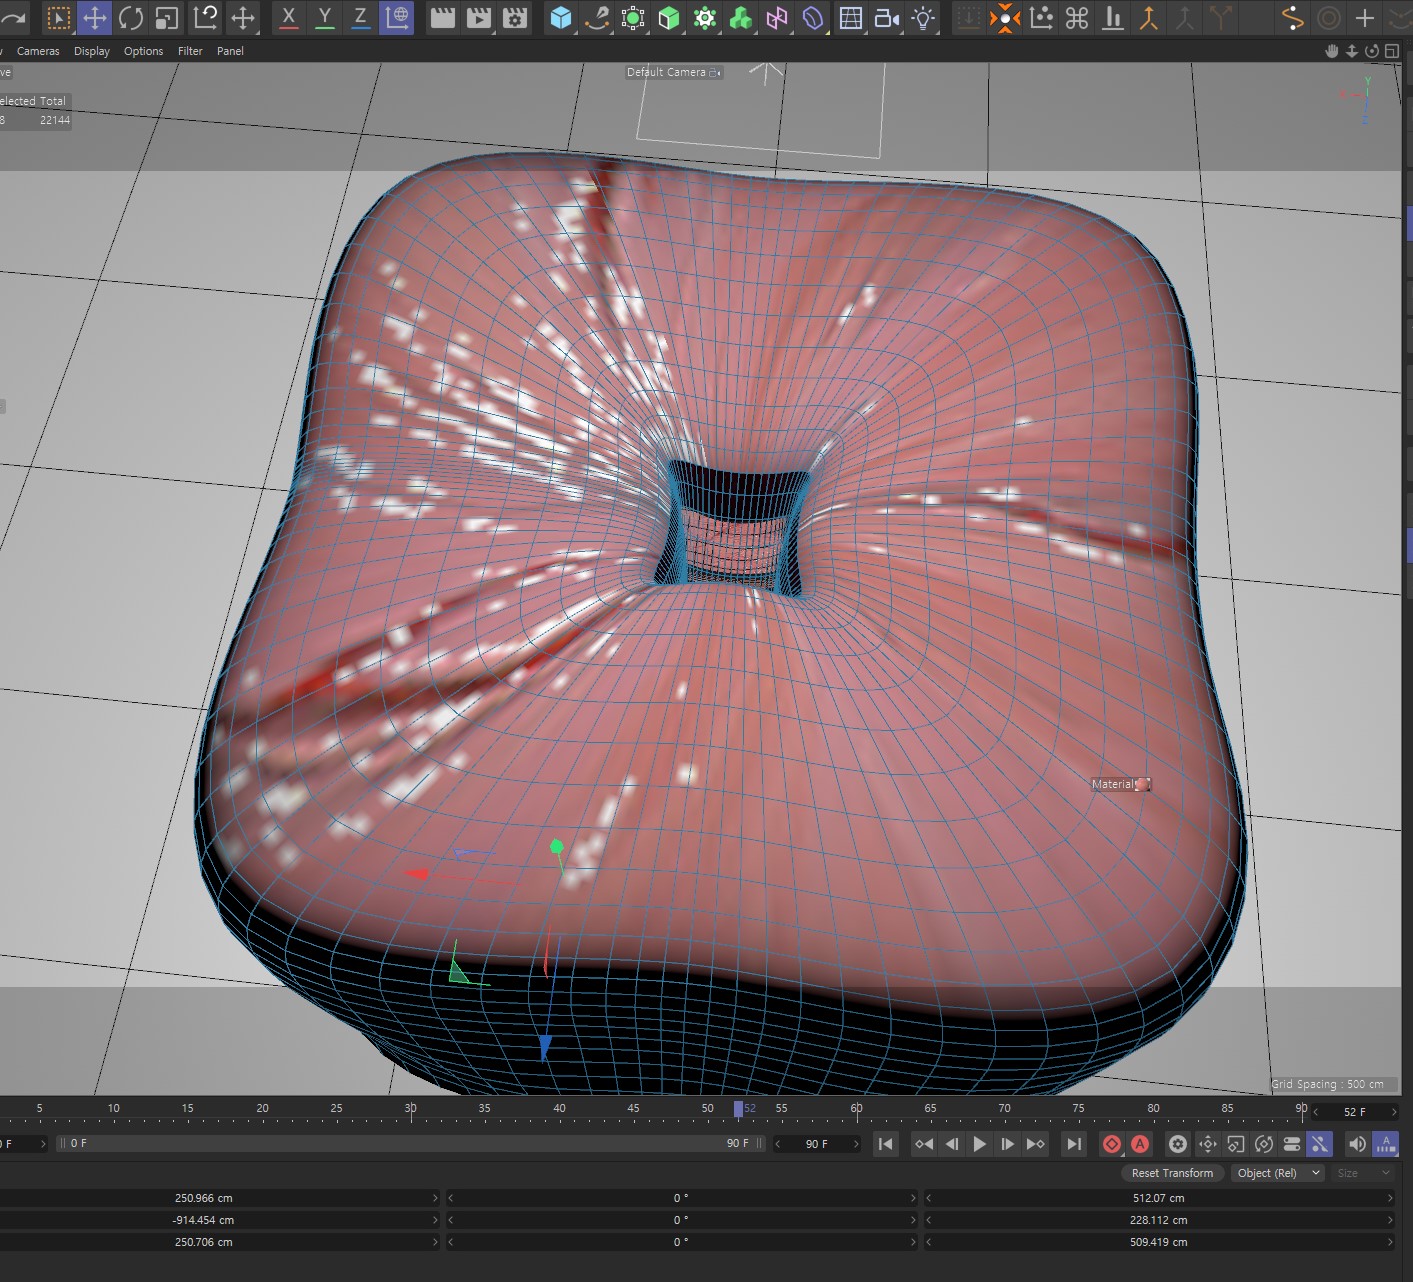Screen dimensions: 1413x1282
Task: Open the Deformer bend icon
Action: tap(813, 18)
